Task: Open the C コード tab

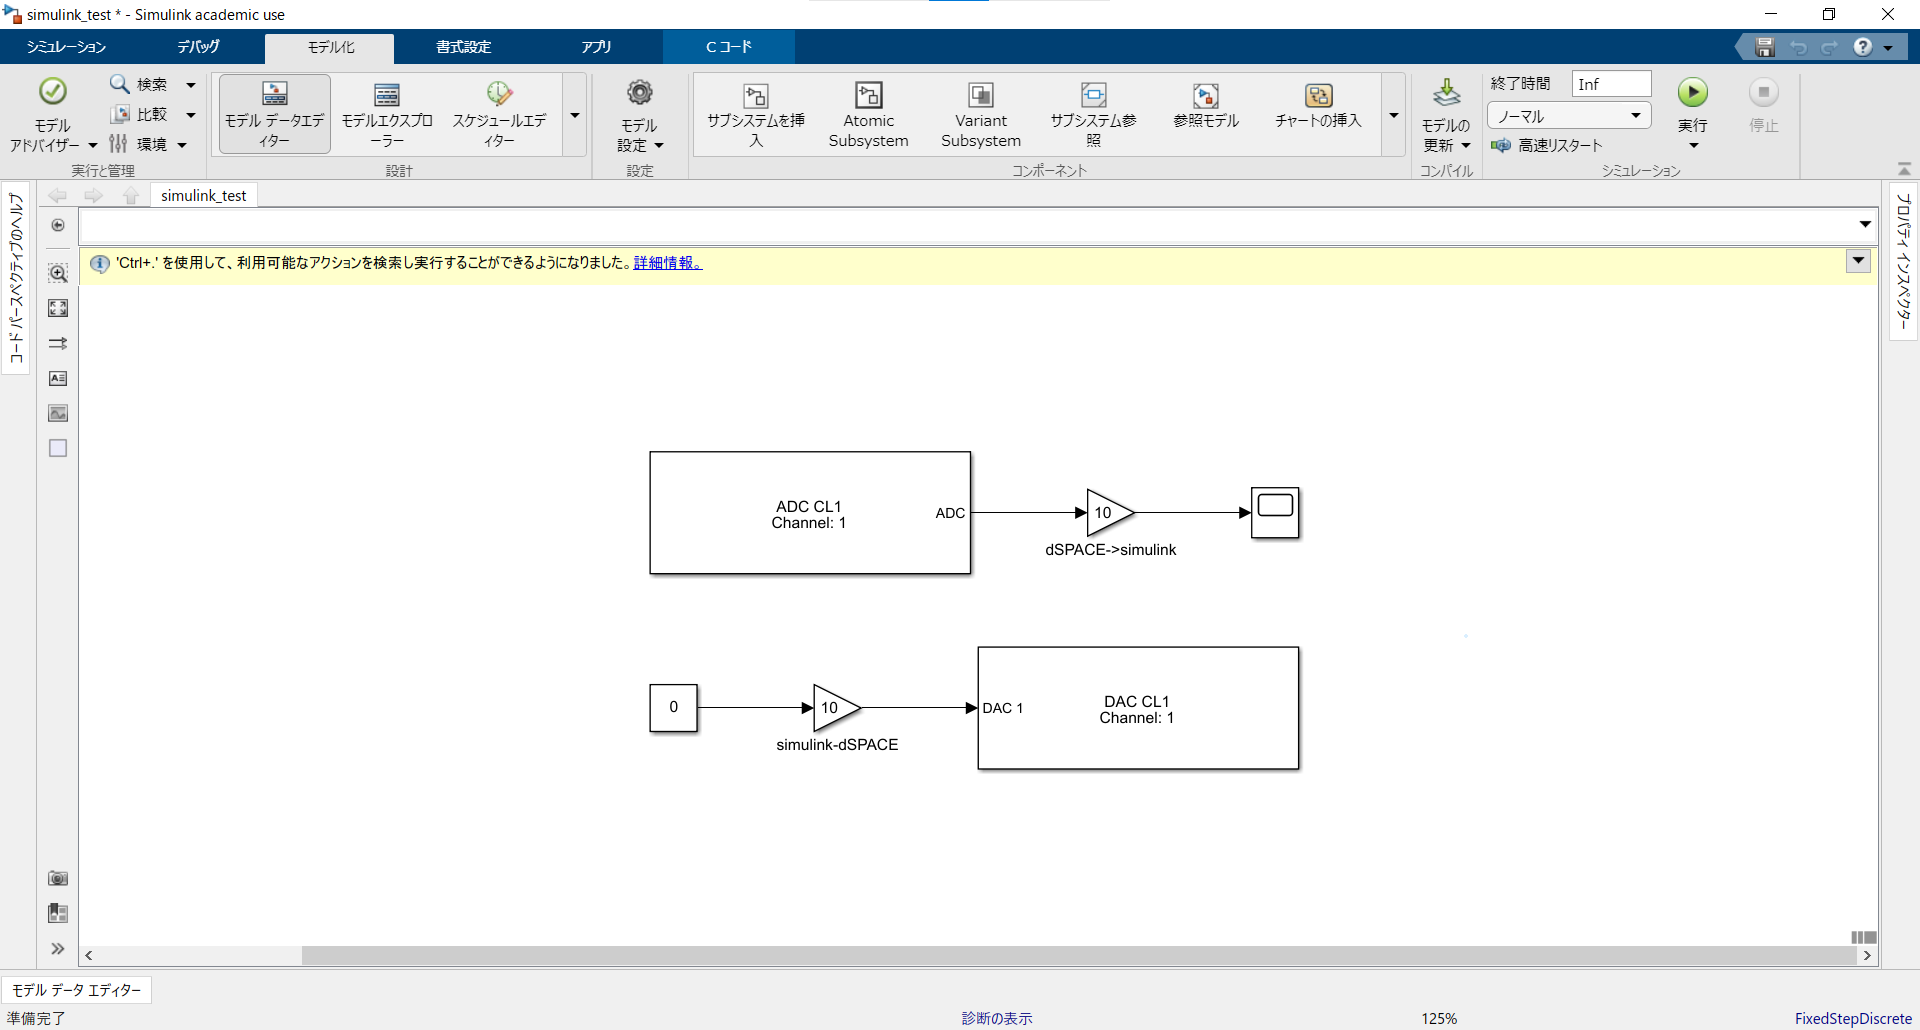Action: [x=727, y=46]
